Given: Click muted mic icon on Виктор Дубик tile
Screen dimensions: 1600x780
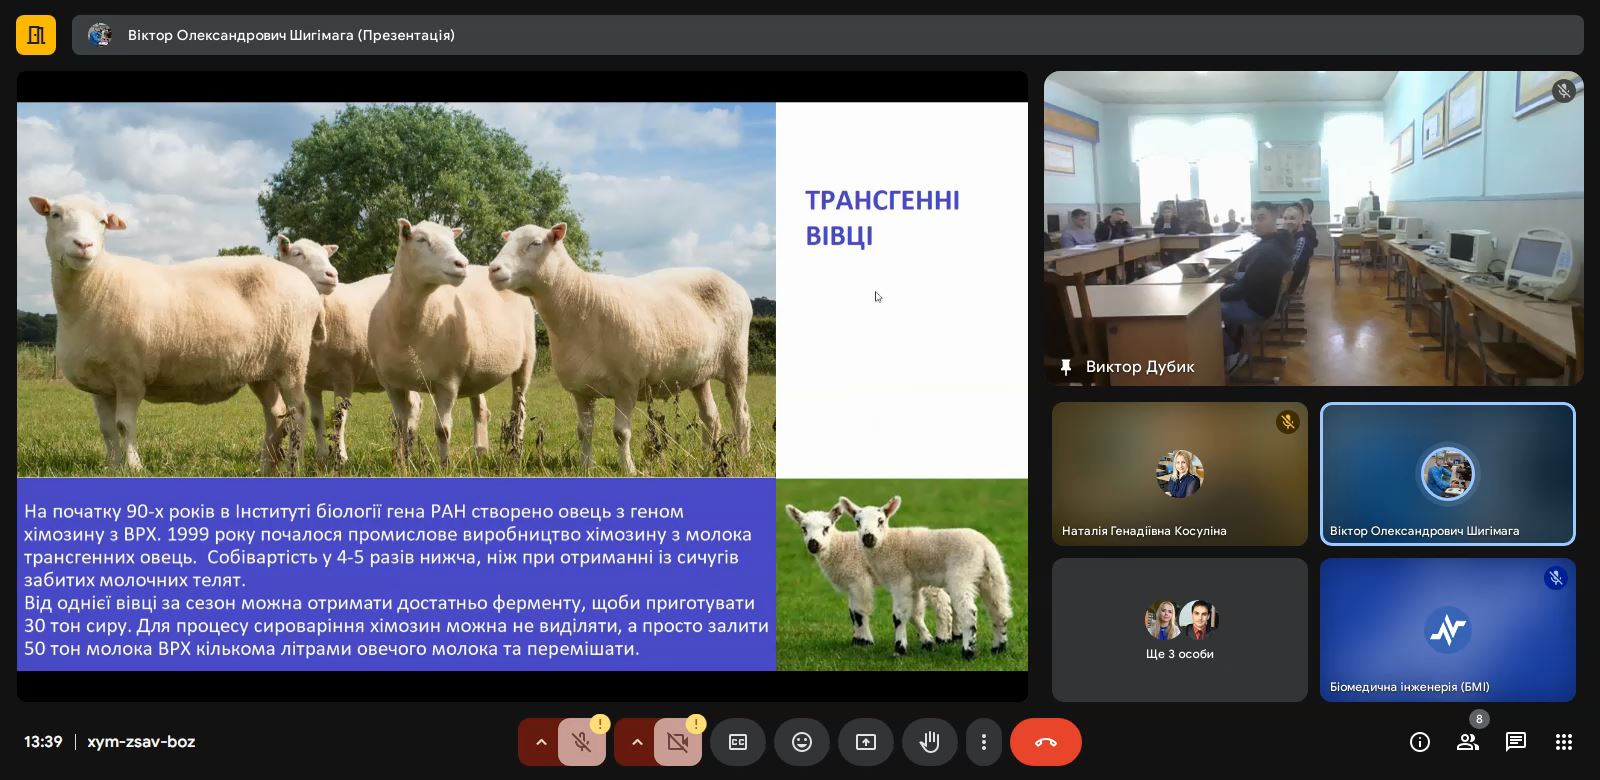Looking at the screenshot, I should (1564, 91).
